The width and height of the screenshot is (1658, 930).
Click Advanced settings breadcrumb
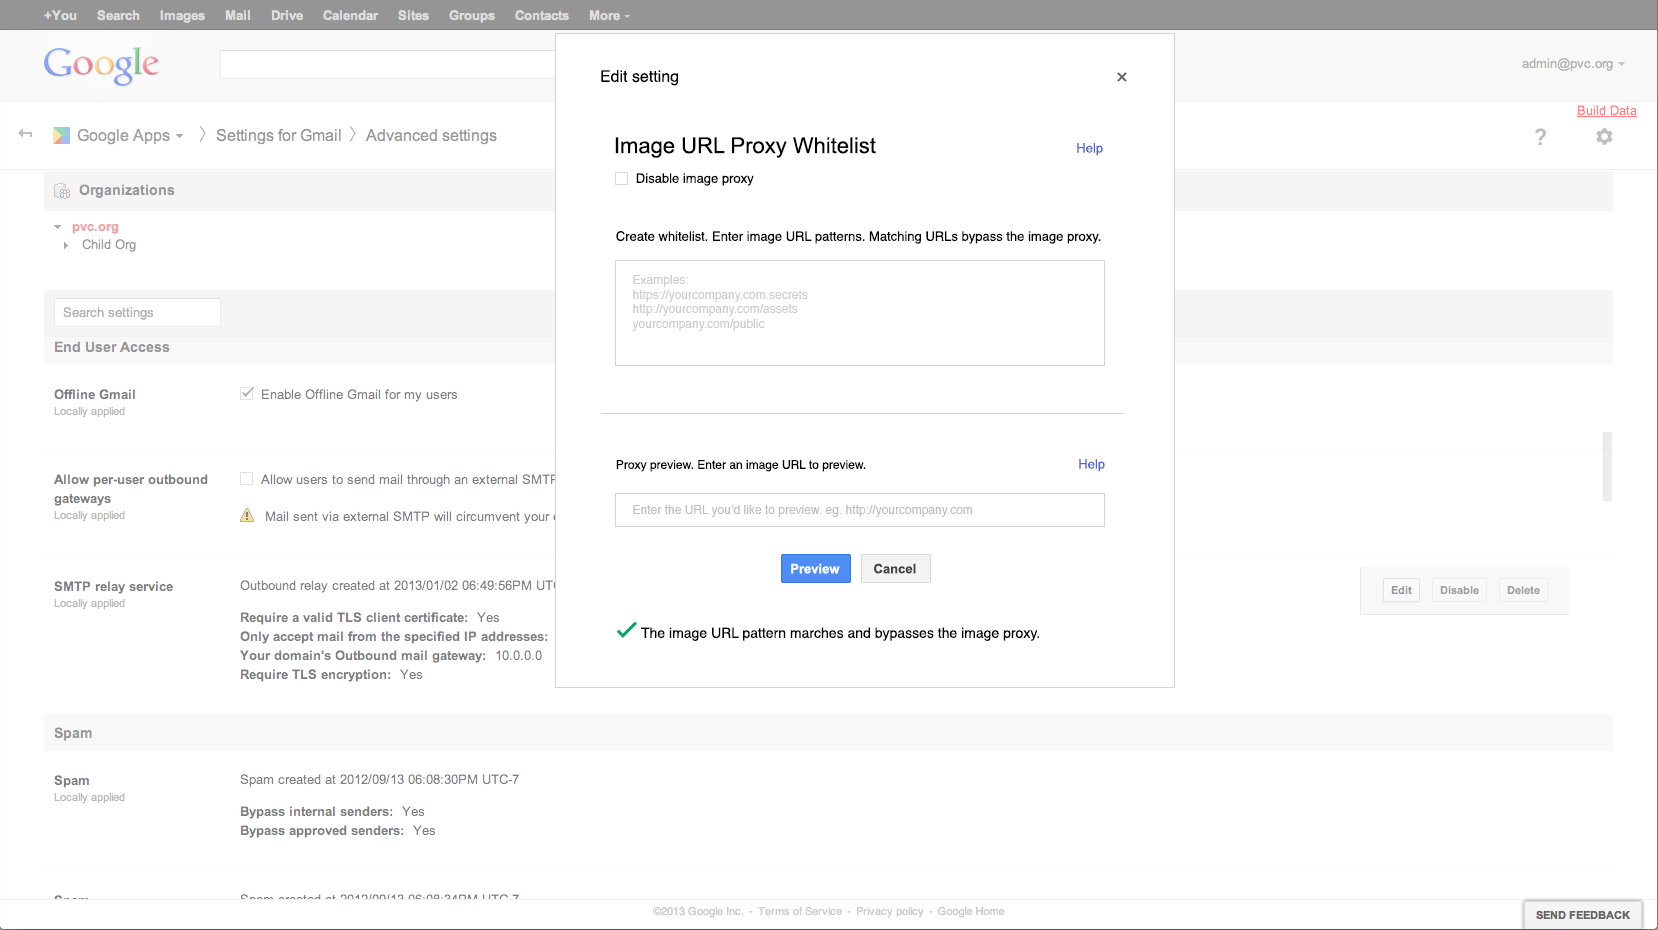pos(431,135)
